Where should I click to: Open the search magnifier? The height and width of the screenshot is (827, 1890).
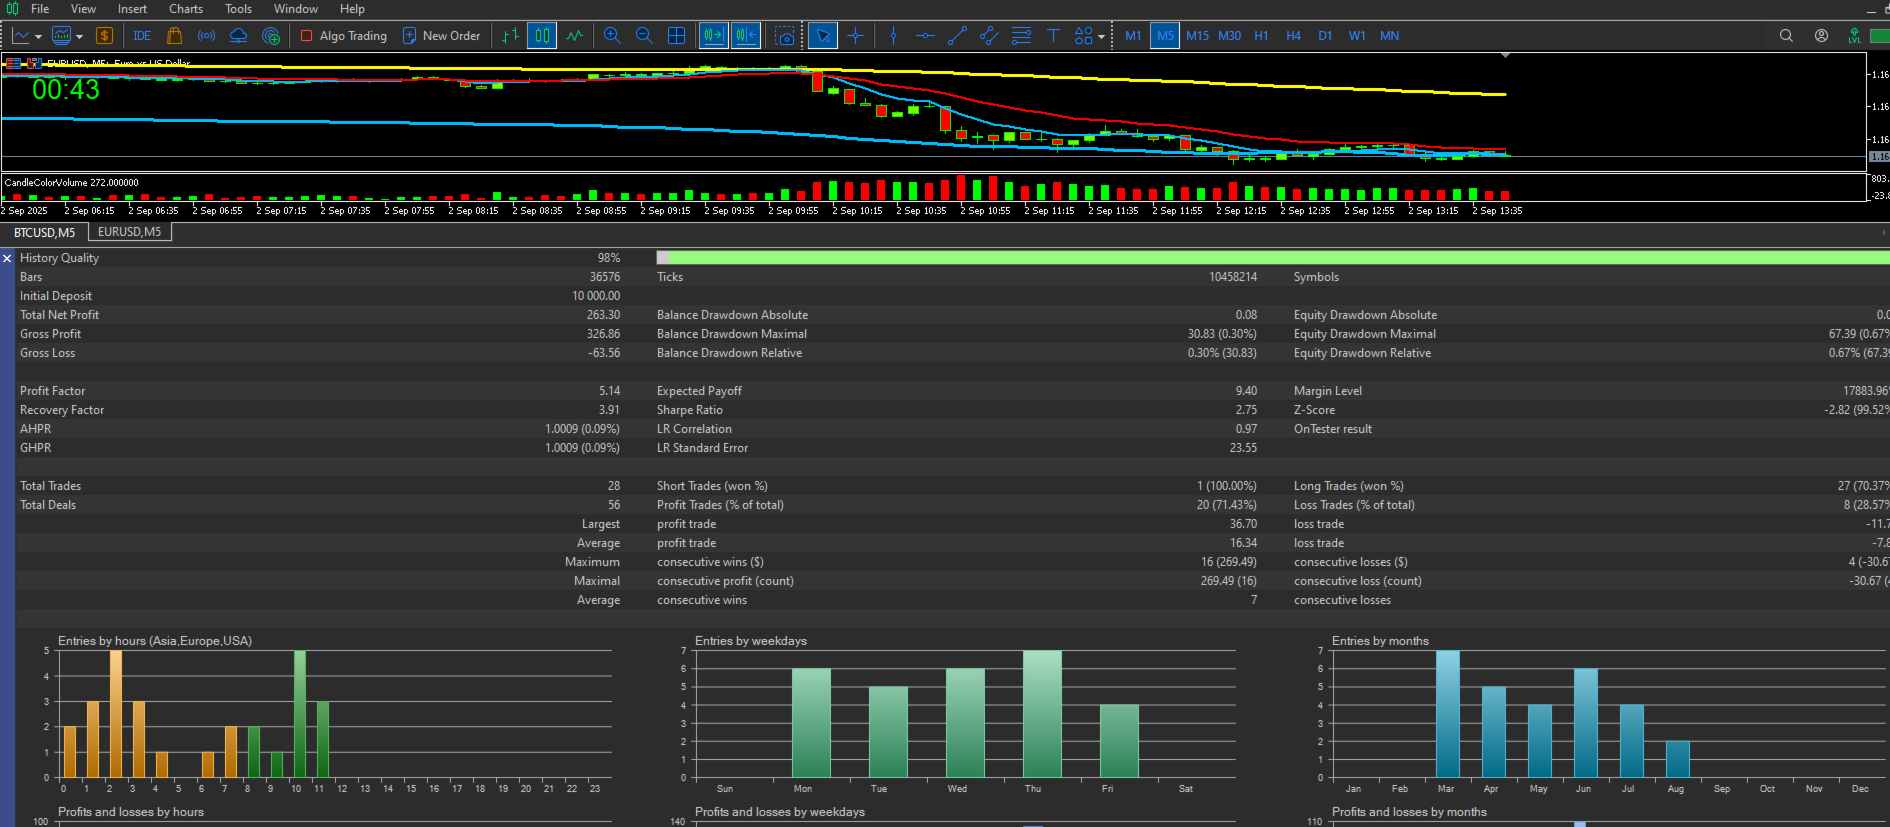[x=1786, y=36]
